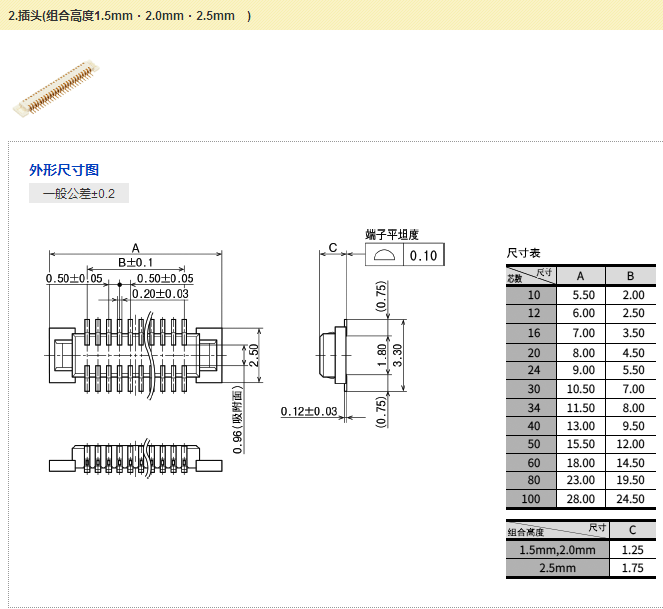Click the 一般公差±0.2 label box

click(x=79, y=194)
